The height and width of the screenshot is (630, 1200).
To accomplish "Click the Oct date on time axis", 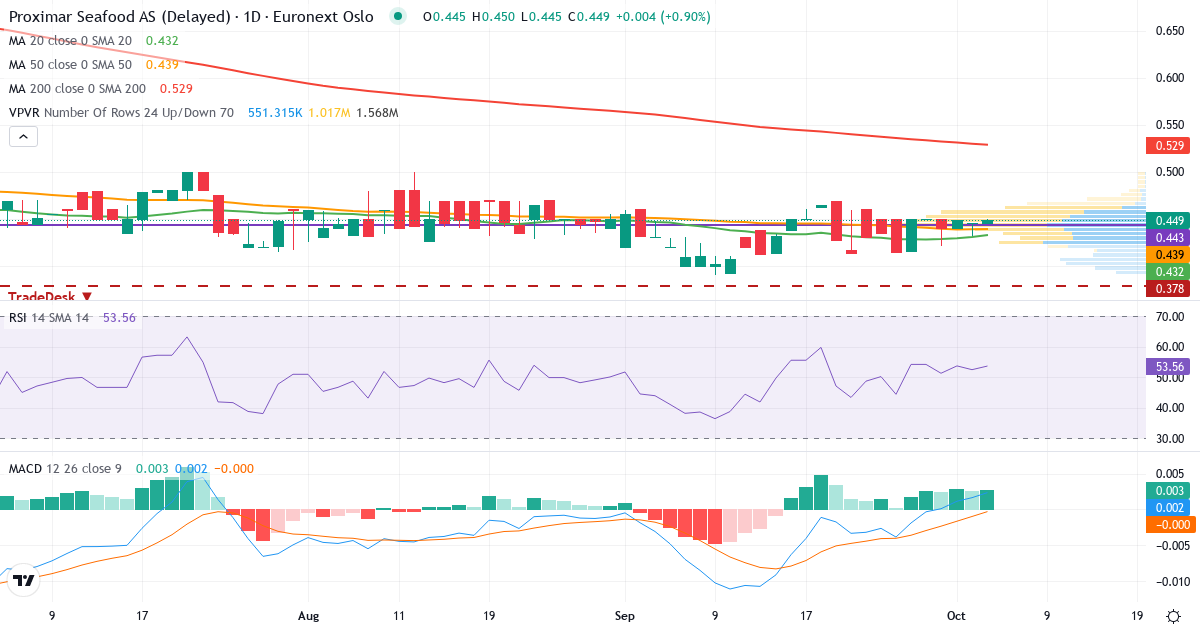I will point(956,615).
